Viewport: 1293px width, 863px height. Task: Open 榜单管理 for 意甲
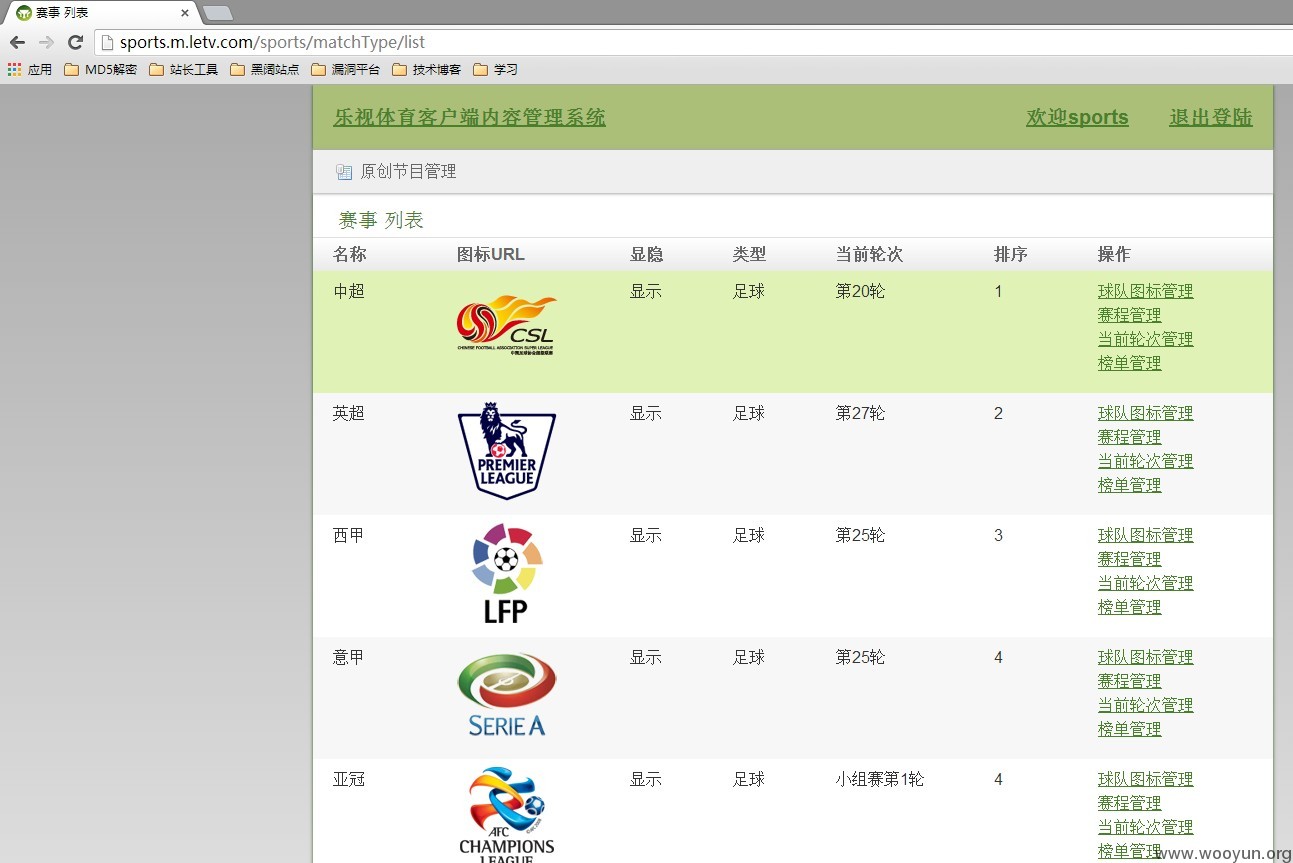(1129, 729)
